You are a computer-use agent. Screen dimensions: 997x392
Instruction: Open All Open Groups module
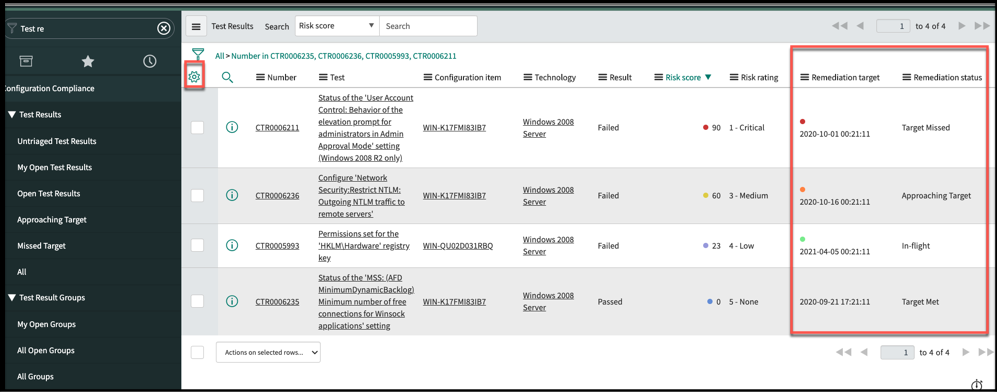[46, 350]
